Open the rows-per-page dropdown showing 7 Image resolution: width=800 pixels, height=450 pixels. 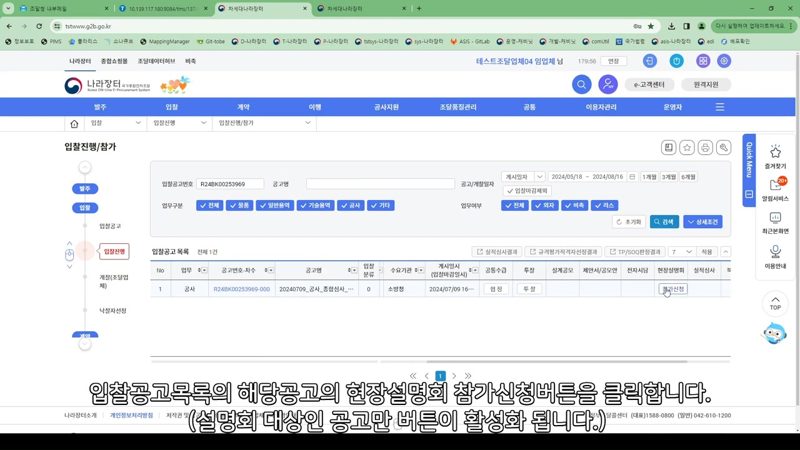(x=681, y=252)
